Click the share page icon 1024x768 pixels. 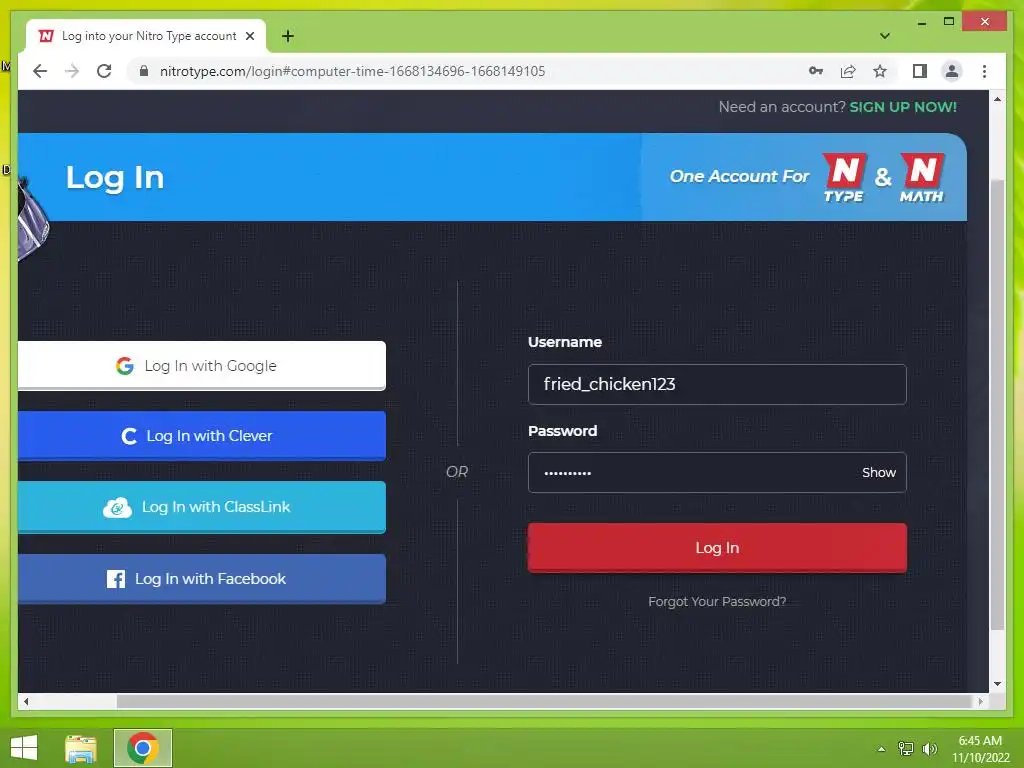[848, 71]
